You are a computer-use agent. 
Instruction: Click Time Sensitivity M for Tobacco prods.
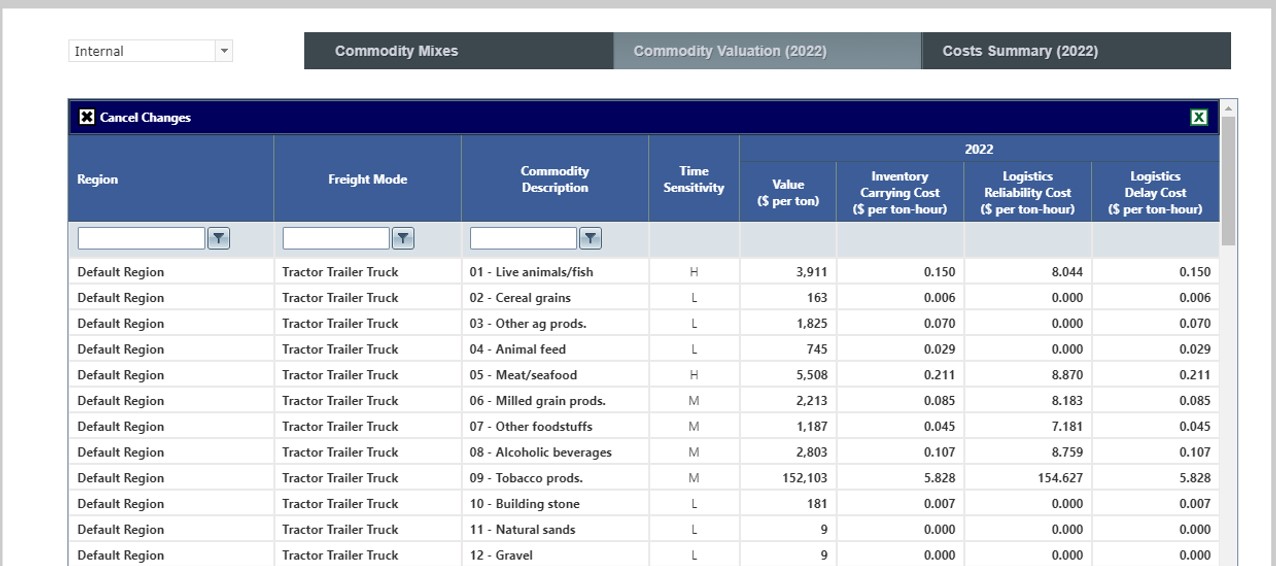[x=694, y=478]
